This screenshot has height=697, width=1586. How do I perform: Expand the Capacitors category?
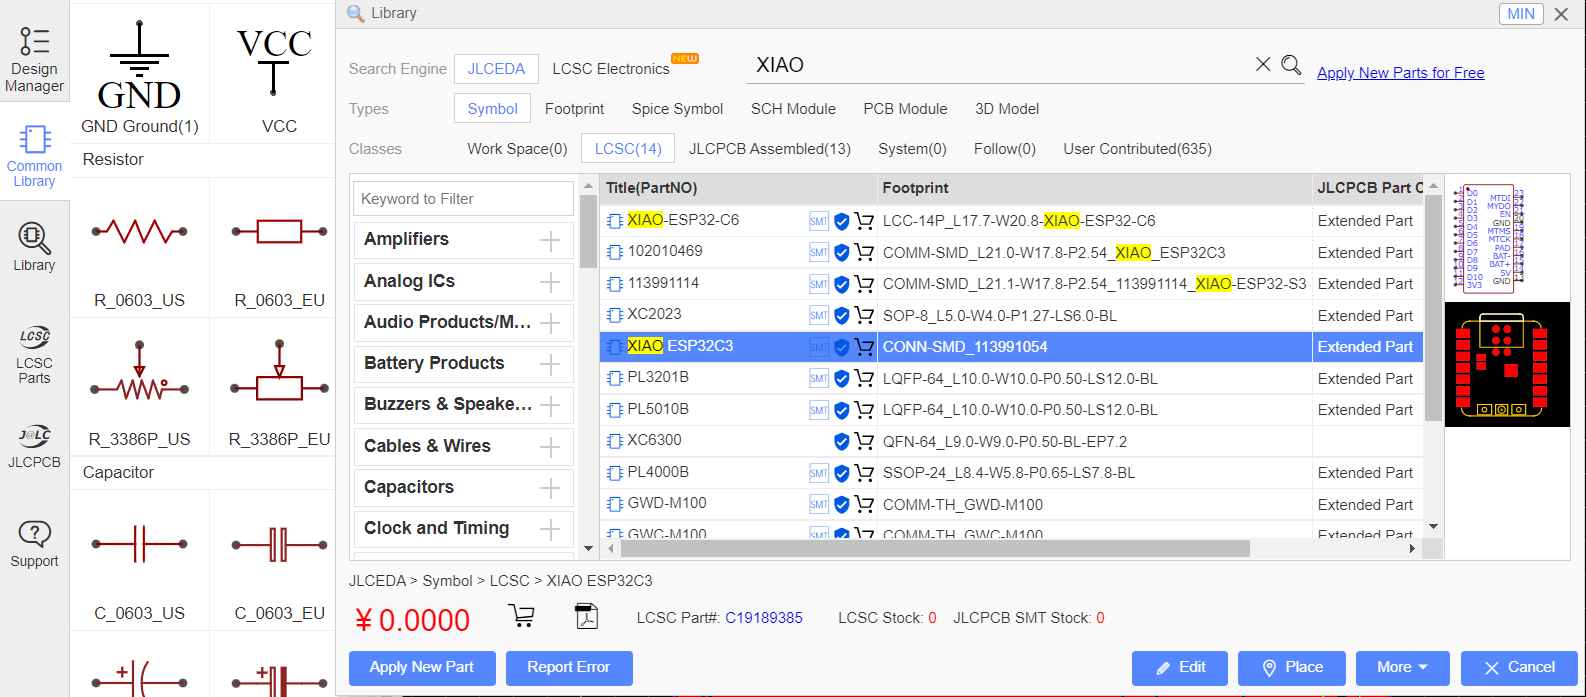pyautogui.click(x=550, y=488)
